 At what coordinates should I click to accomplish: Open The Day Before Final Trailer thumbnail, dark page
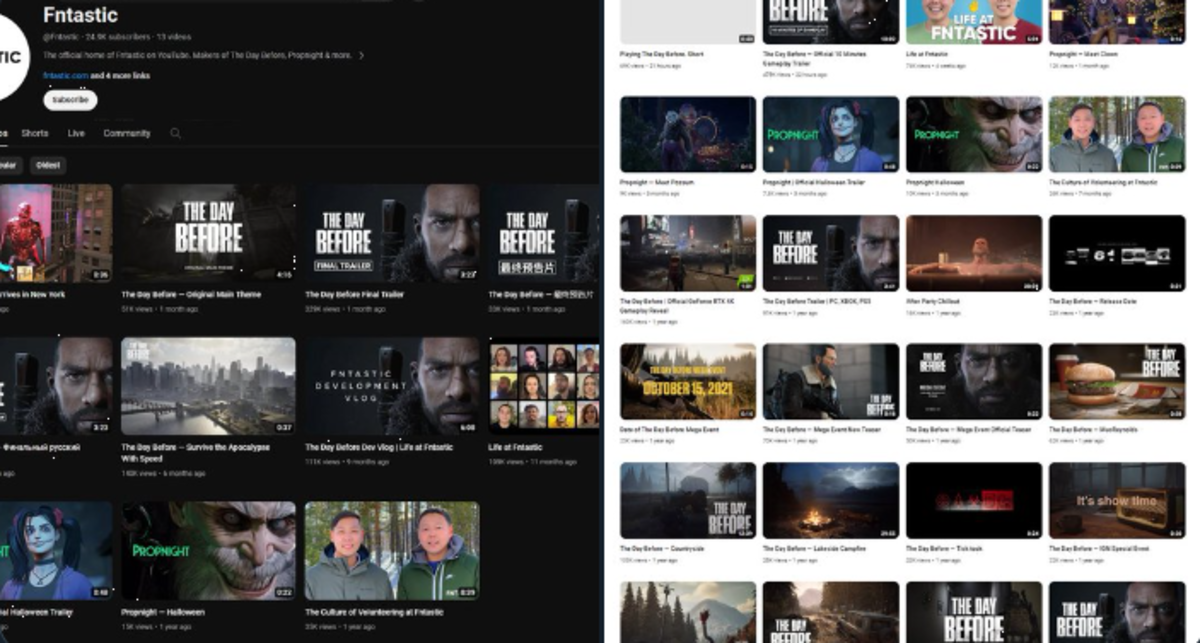point(392,233)
